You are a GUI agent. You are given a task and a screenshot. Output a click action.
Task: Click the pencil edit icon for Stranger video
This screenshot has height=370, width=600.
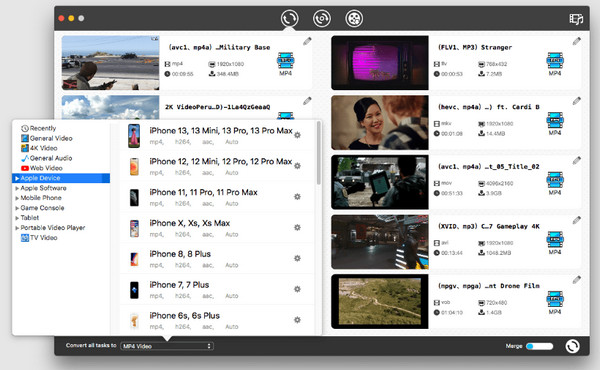(577, 41)
